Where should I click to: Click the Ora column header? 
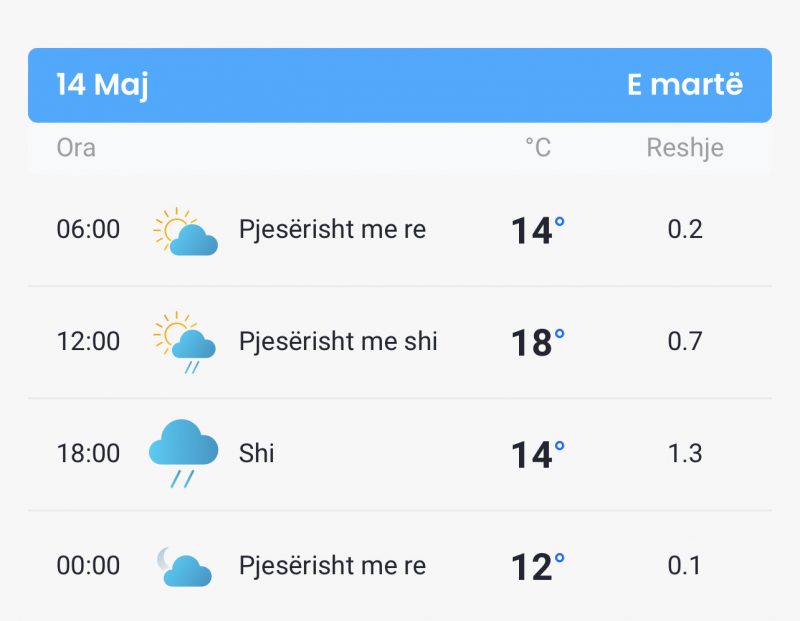point(76,148)
